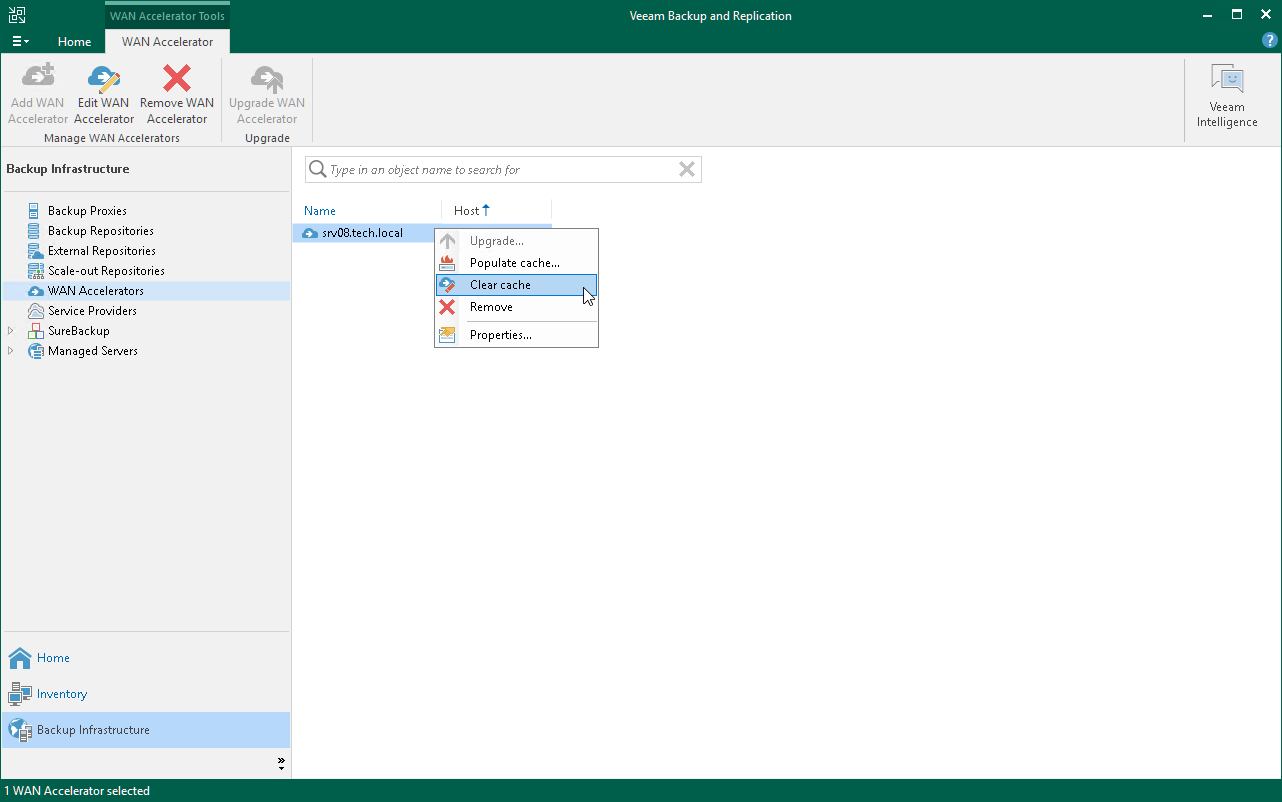Clear the search box with X icon
1282x802 pixels.
tap(687, 170)
